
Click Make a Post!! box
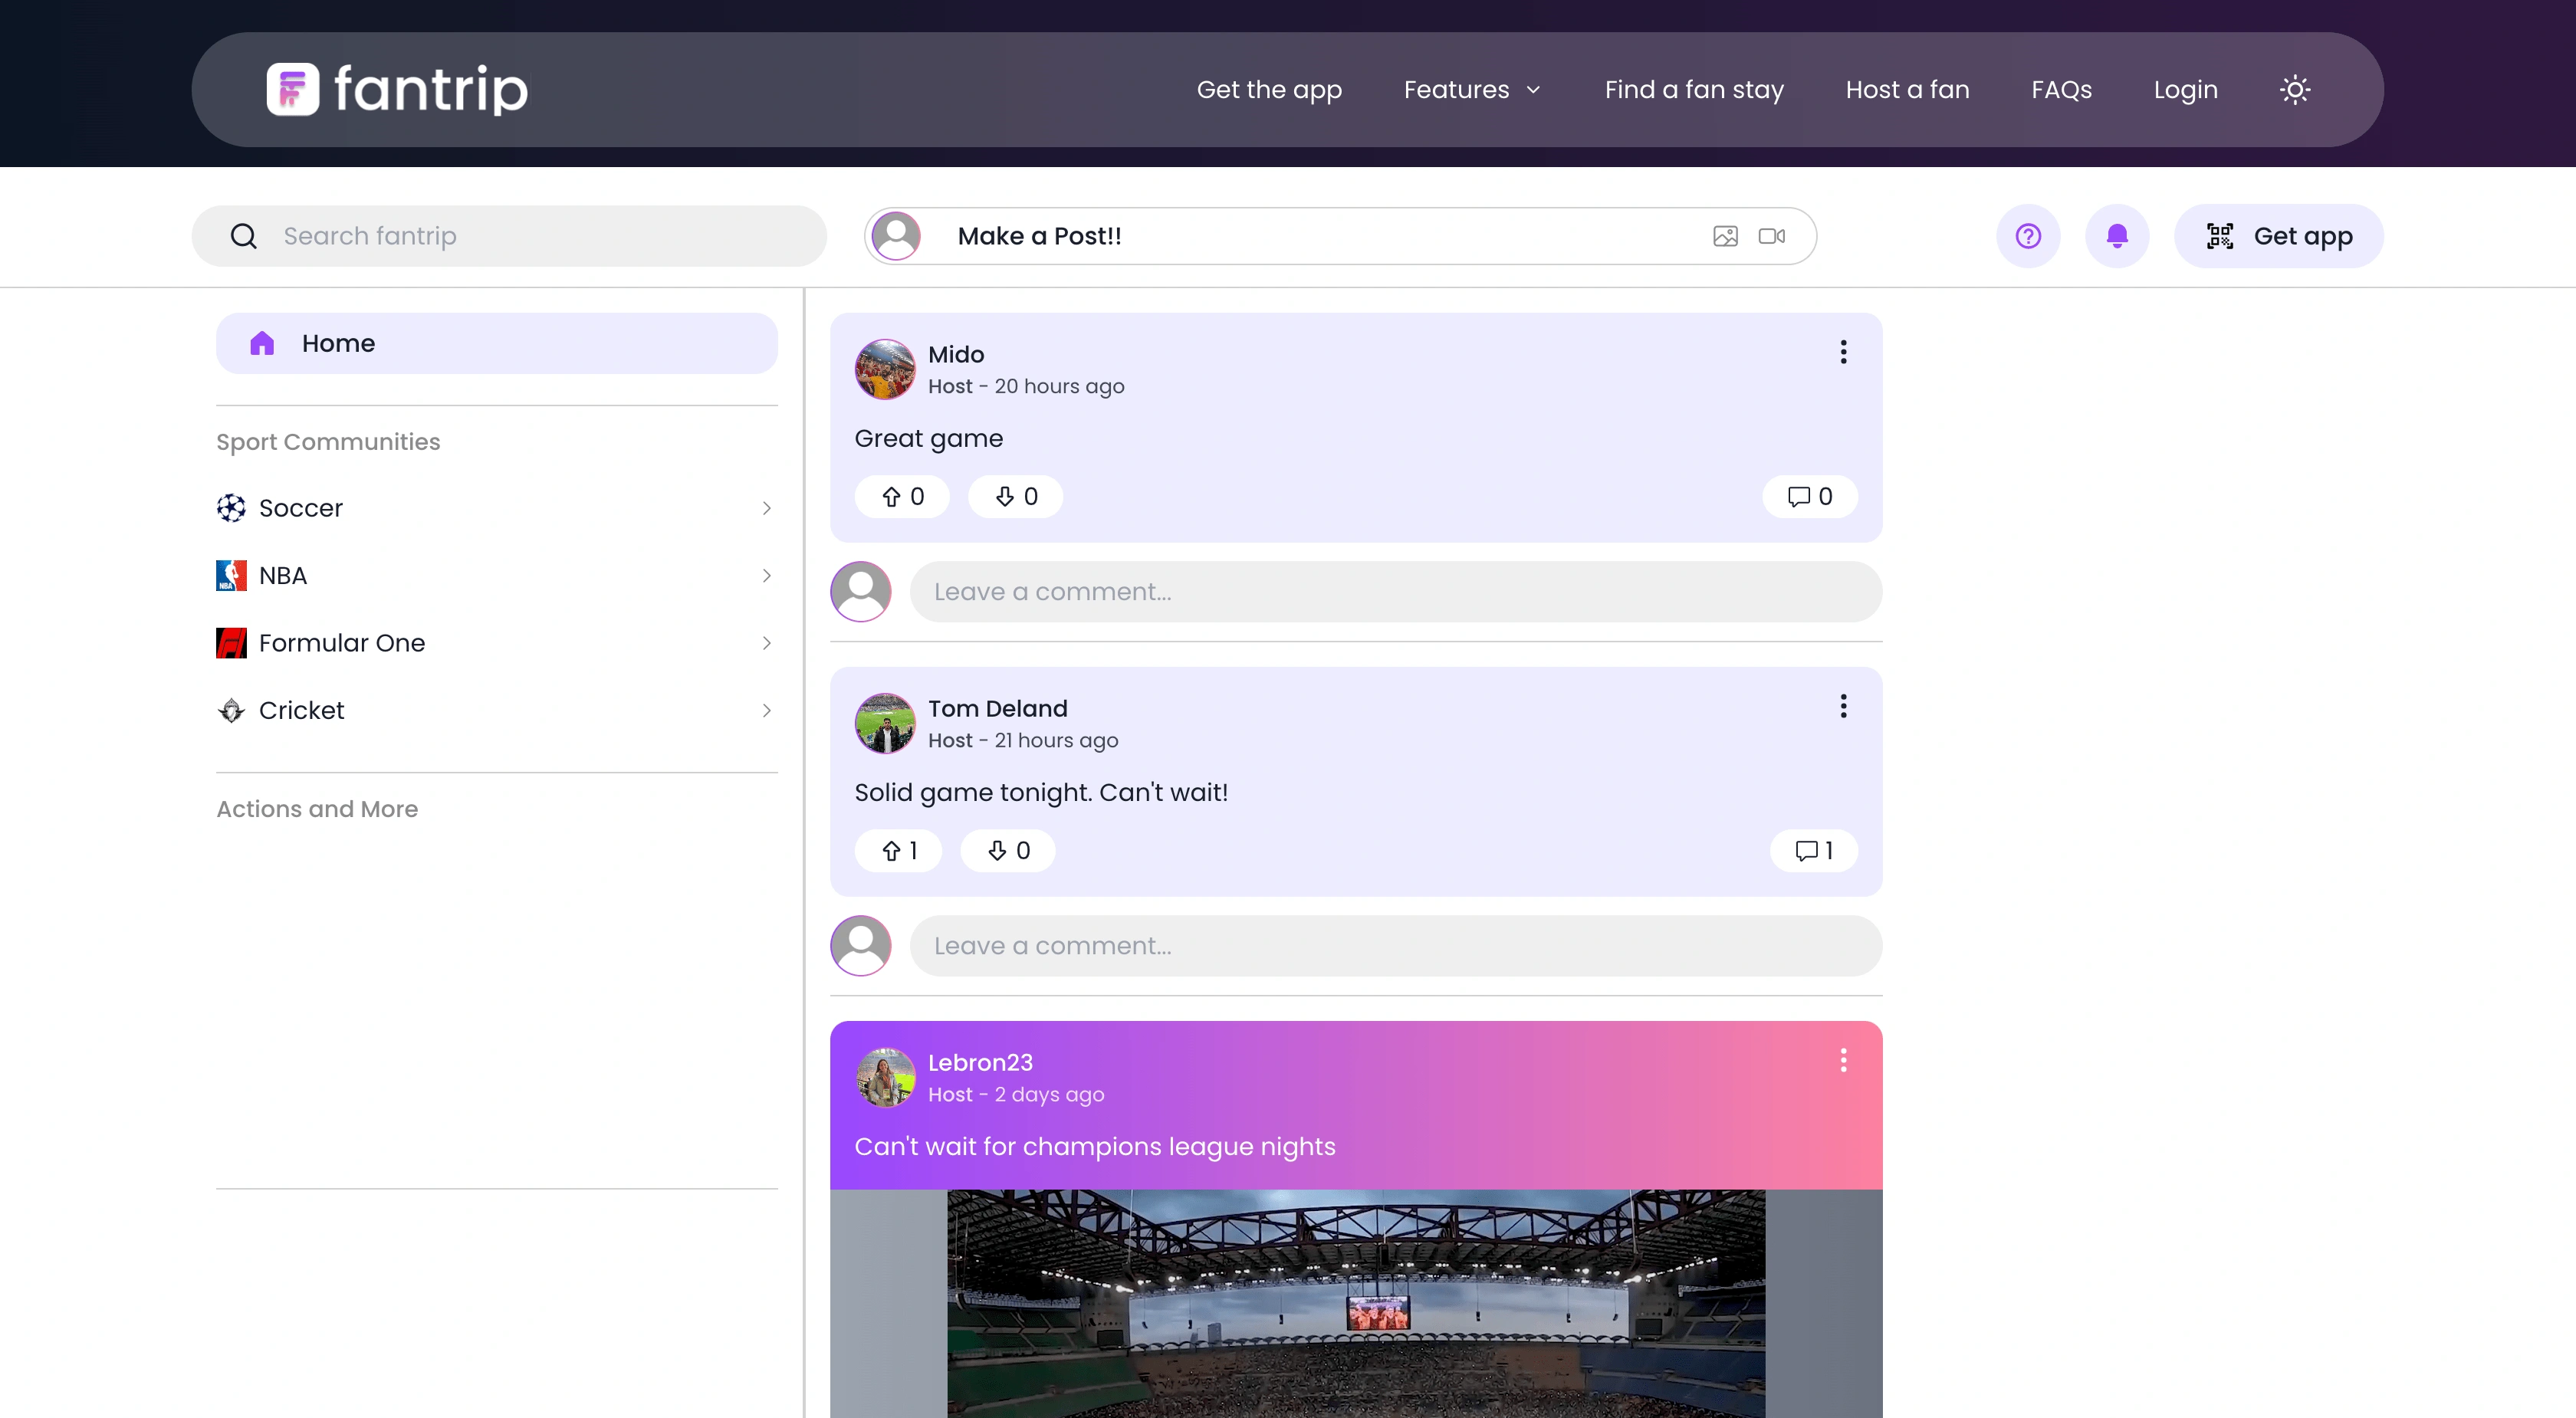pyautogui.click(x=1340, y=236)
